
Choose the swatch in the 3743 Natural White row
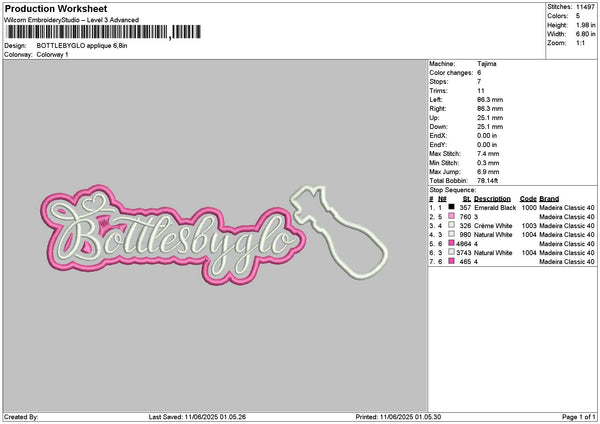[452, 252]
